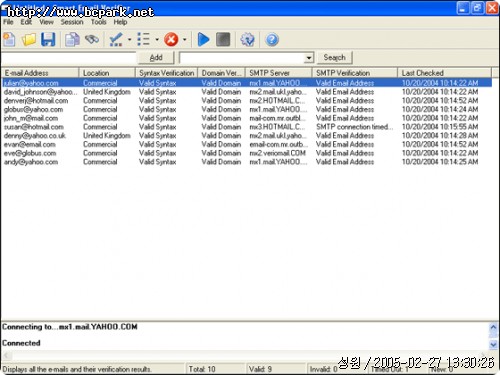Image resolution: width=500 pixels, height=375 pixels.
Task: Sort by the Syntax Verification column header
Action: (x=166, y=73)
